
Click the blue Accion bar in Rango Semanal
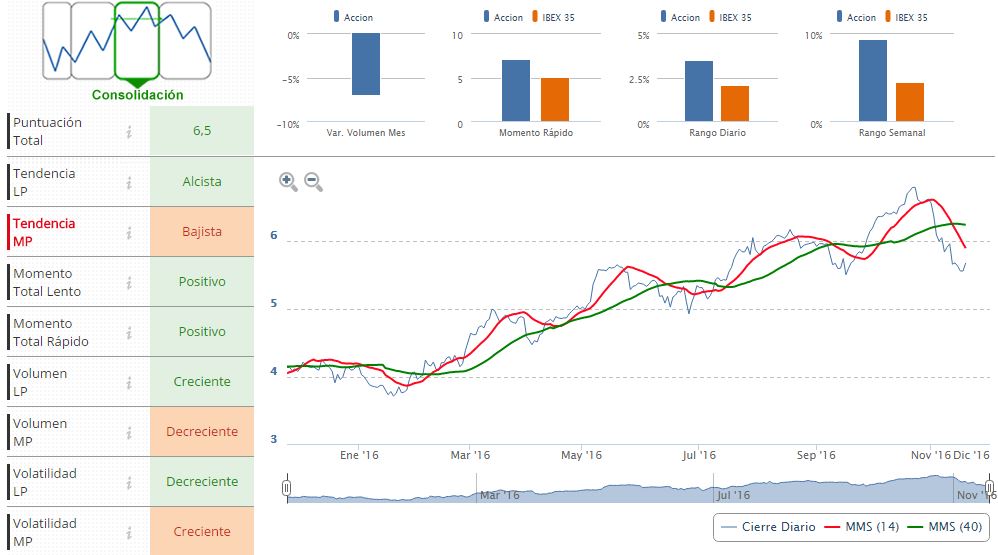pos(873,80)
